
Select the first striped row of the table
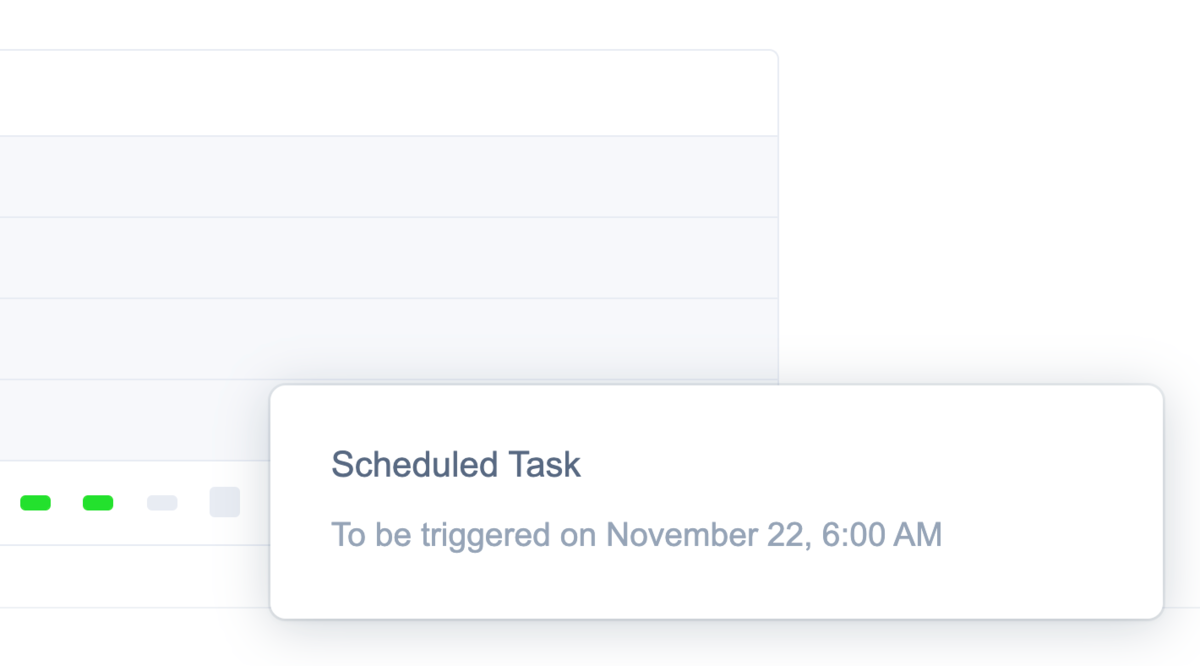pos(390,176)
